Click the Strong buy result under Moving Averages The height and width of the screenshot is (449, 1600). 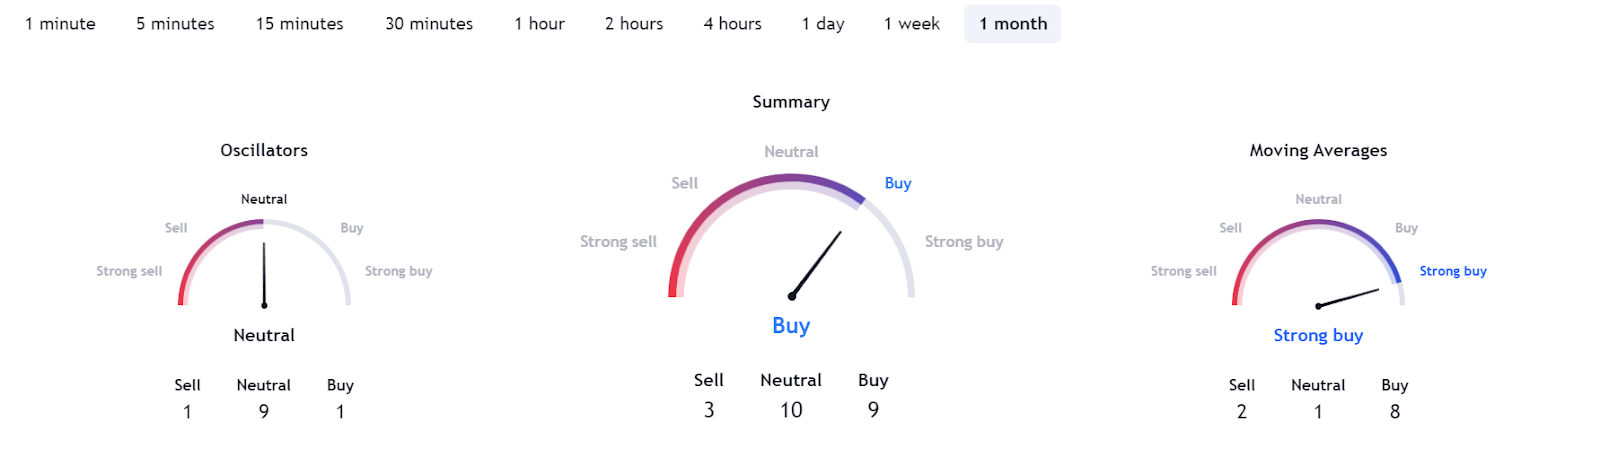[1318, 335]
